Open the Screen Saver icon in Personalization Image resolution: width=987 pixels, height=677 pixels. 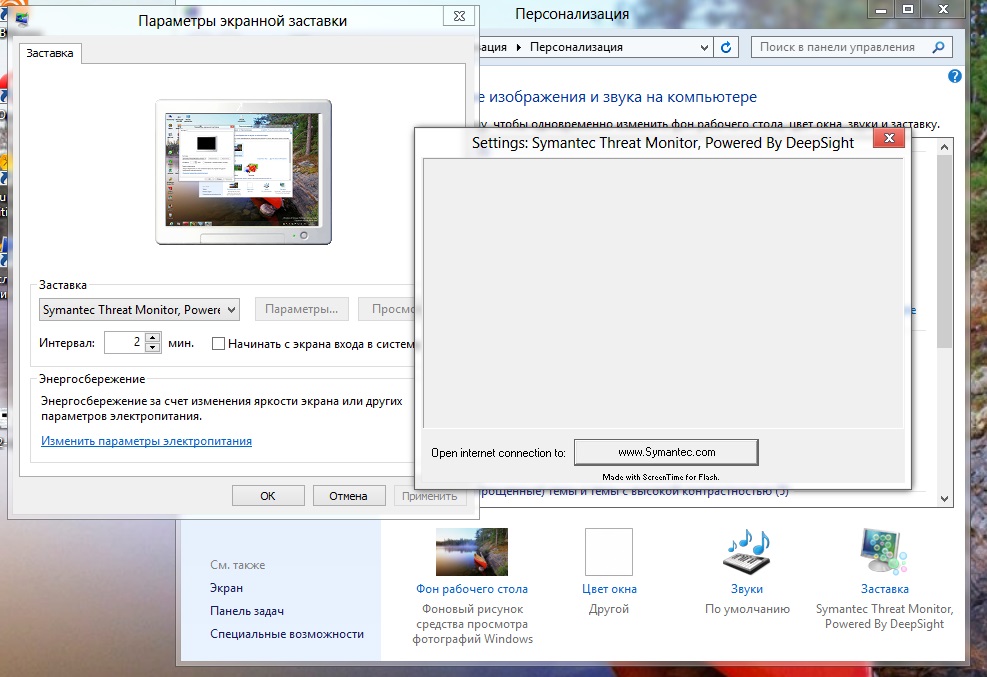(x=884, y=551)
